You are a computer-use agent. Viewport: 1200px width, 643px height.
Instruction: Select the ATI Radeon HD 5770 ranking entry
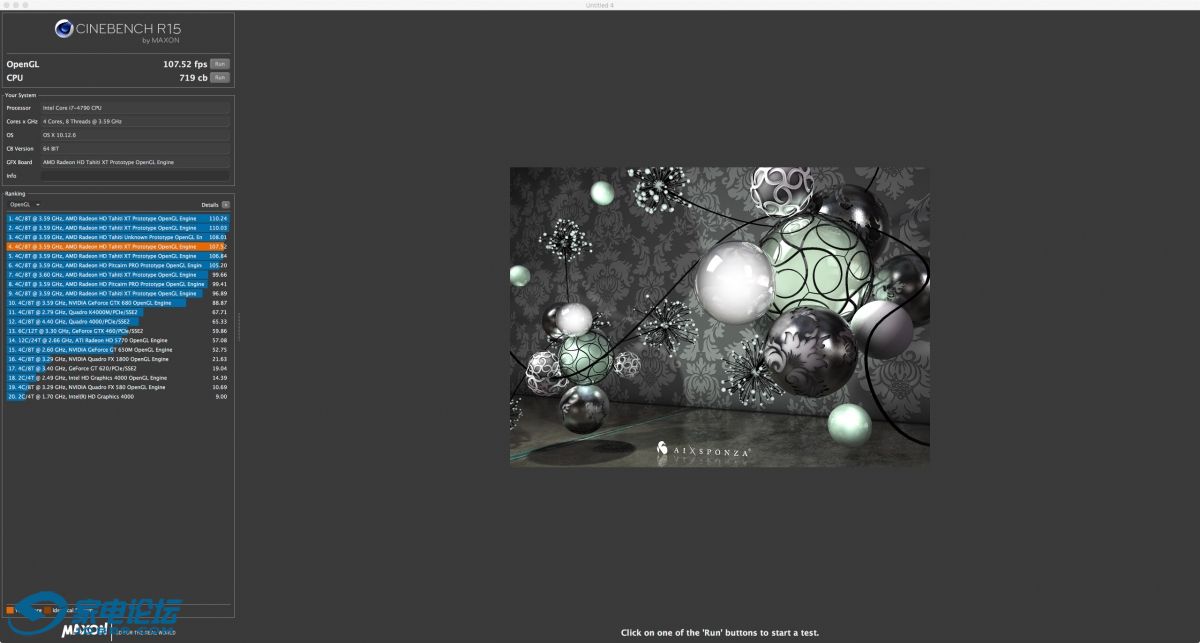click(x=90, y=340)
